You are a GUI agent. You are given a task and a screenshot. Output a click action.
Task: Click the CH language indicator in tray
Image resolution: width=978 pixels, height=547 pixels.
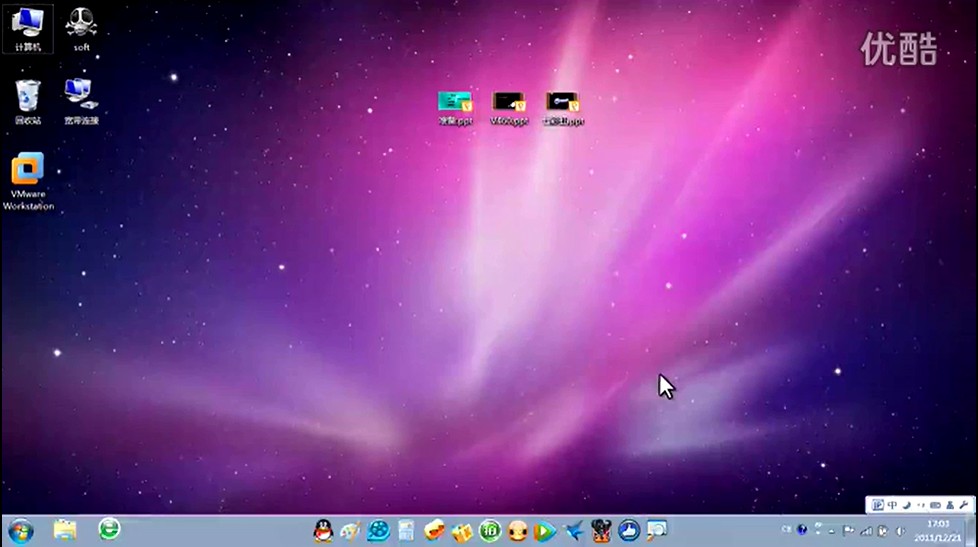(786, 530)
